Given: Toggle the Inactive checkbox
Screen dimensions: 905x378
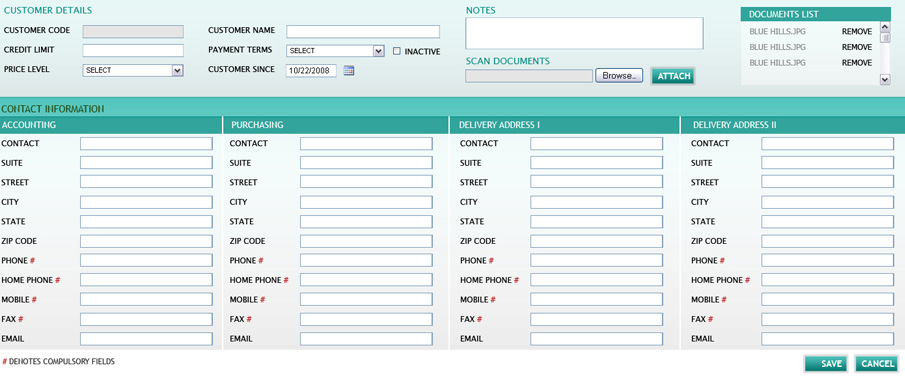Looking at the screenshot, I should tap(397, 51).
